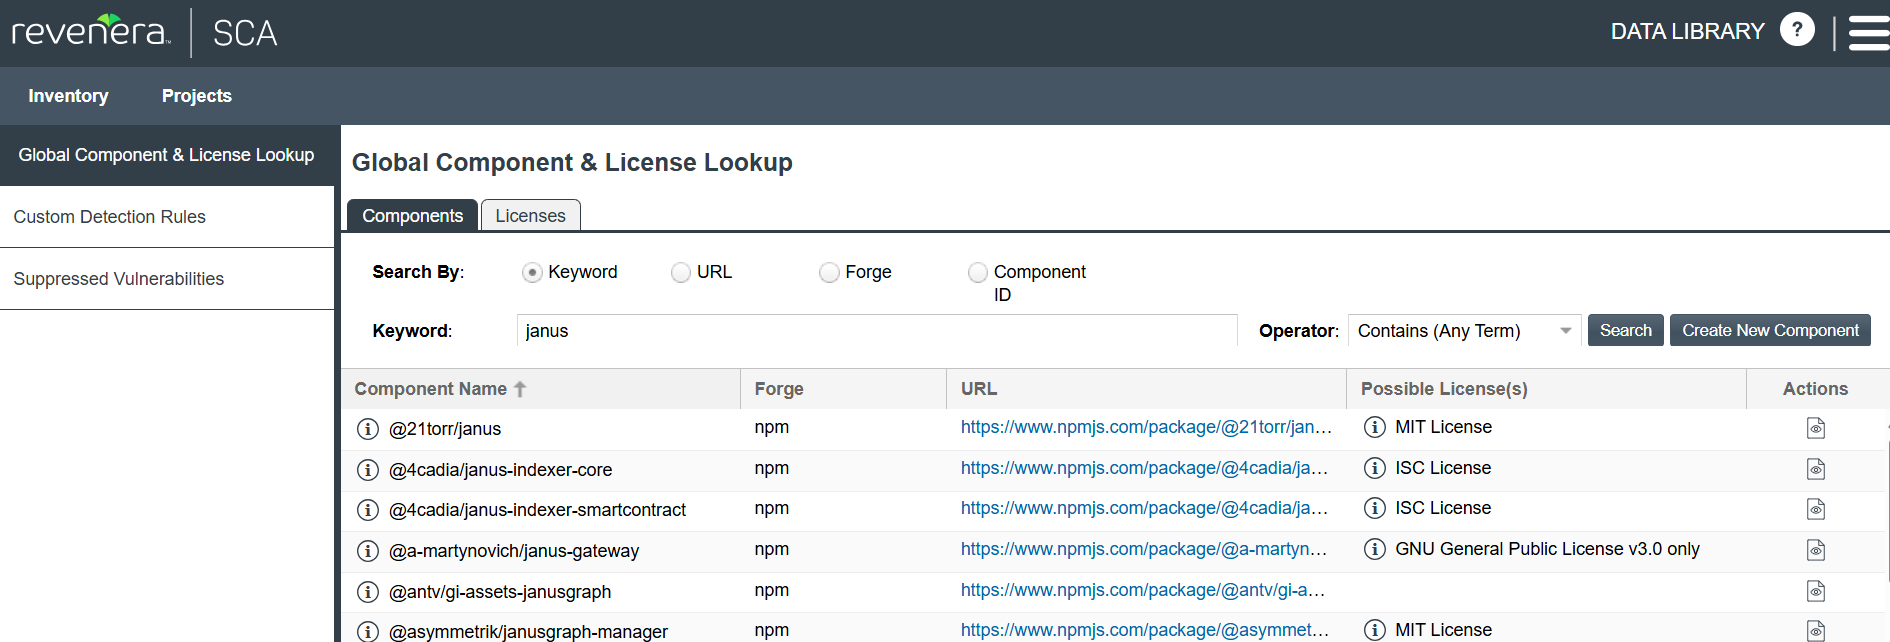Open action icon for @21torr/janus row
Image resolution: width=1890 pixels, height=642 pixels.
tap(1815, 429)
